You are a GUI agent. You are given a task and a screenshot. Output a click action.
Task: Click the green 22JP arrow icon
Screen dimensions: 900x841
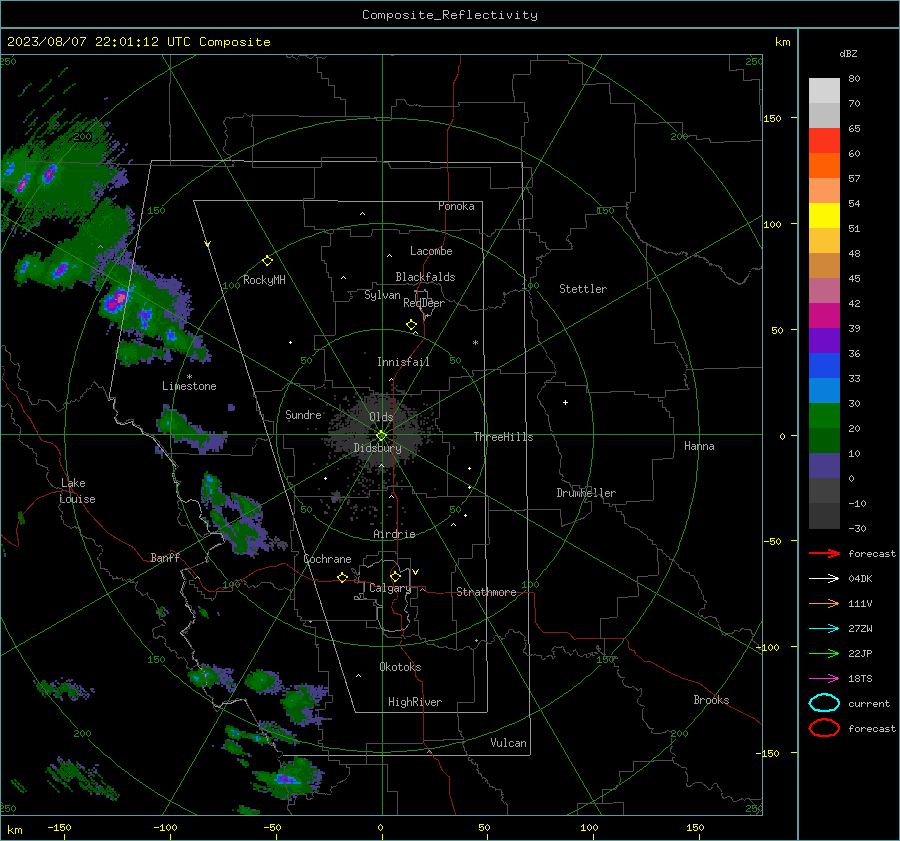pyautogui.click(x=824, y=653)
